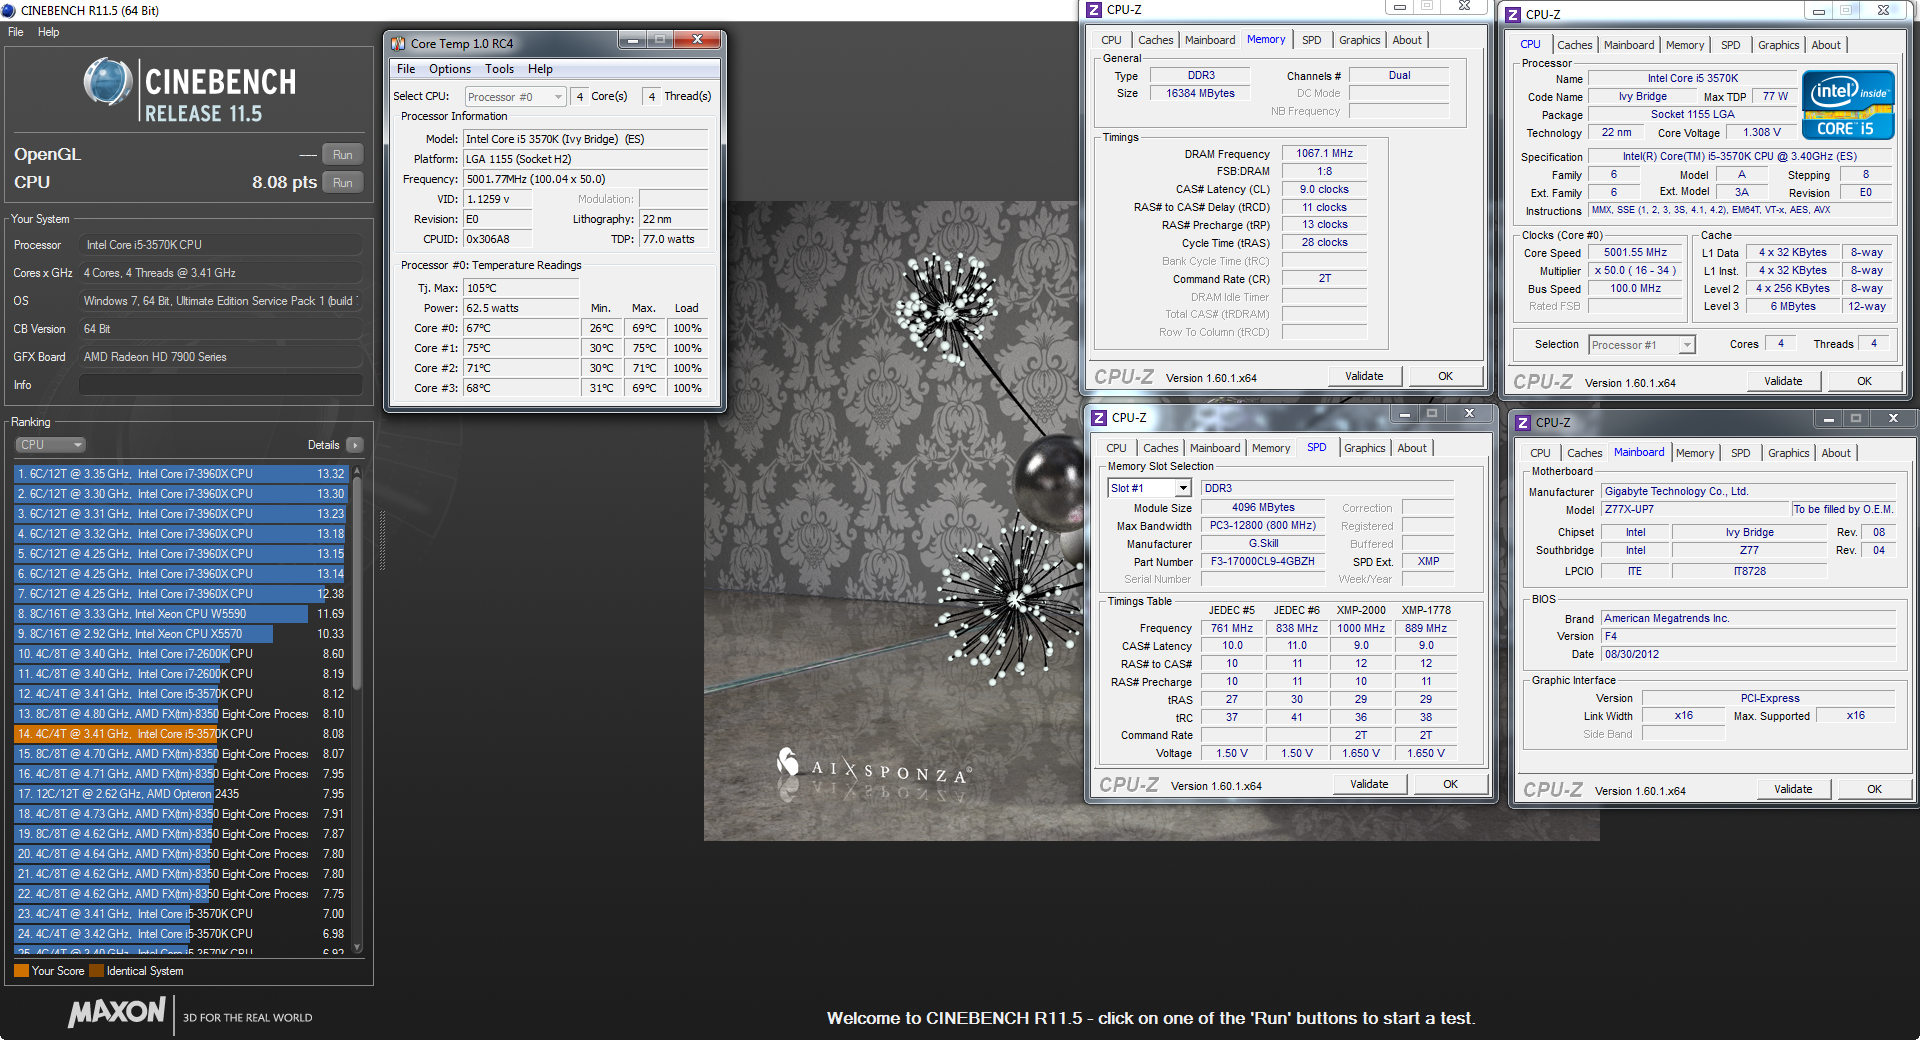Click the GFX Board AMD Radeon HD 7900 field

tap(220, 357)
